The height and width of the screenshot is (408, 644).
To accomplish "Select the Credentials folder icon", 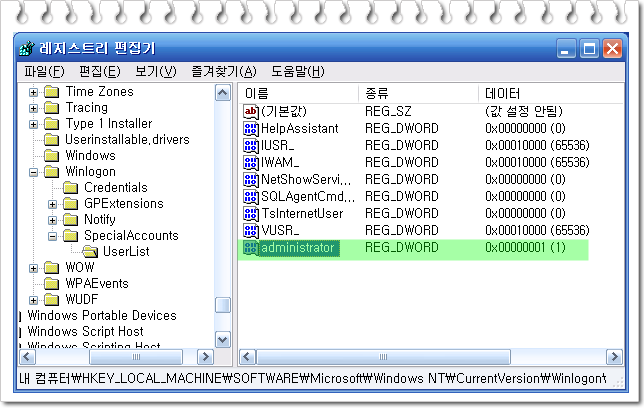I will pyautogui.click(x=70, y=188).
